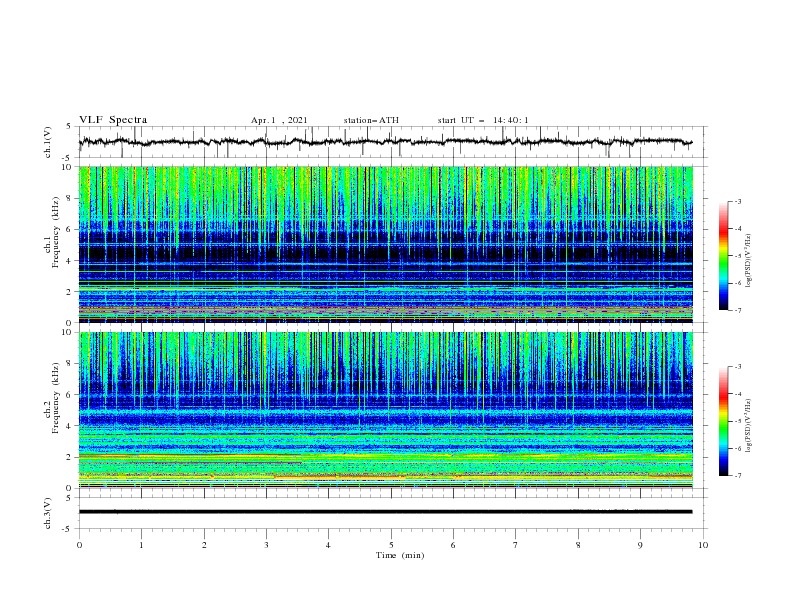Click the 'VLF Spectra' title text
This screenshot has height=612, width=792.
113,120
